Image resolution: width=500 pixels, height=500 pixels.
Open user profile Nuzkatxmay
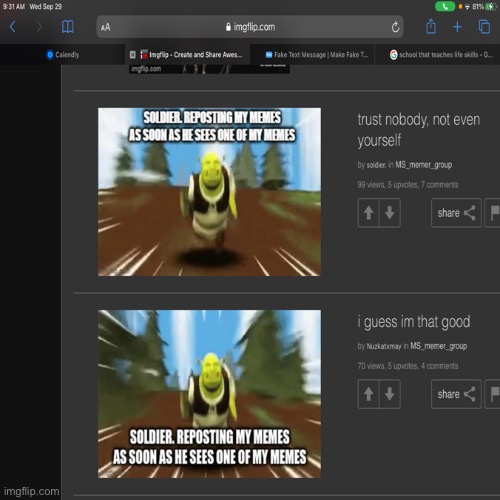tap(384, 346)
